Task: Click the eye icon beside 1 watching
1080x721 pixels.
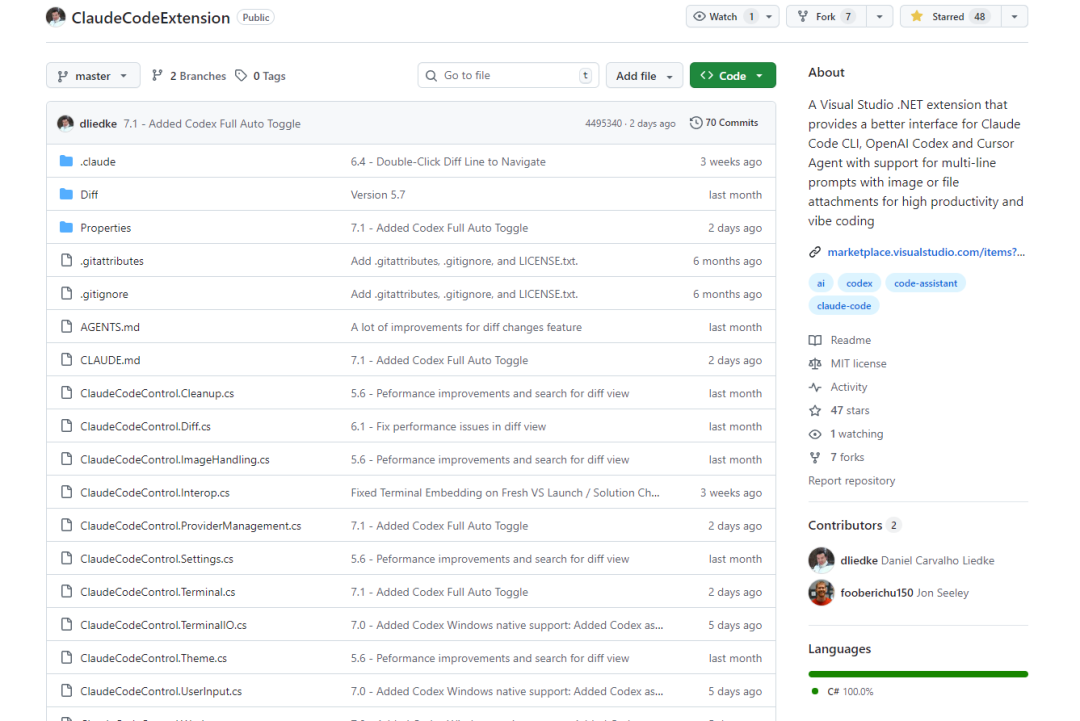Action: coord(815,434)
